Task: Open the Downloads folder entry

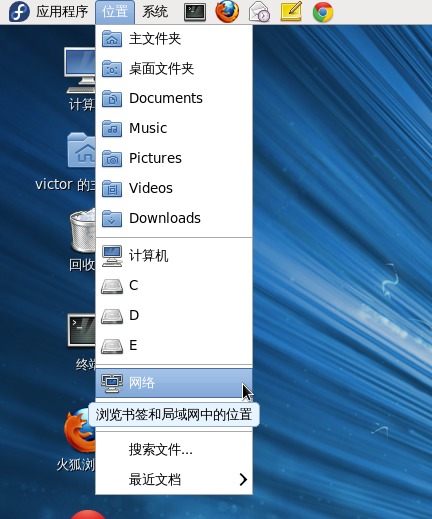Action: 174,218
